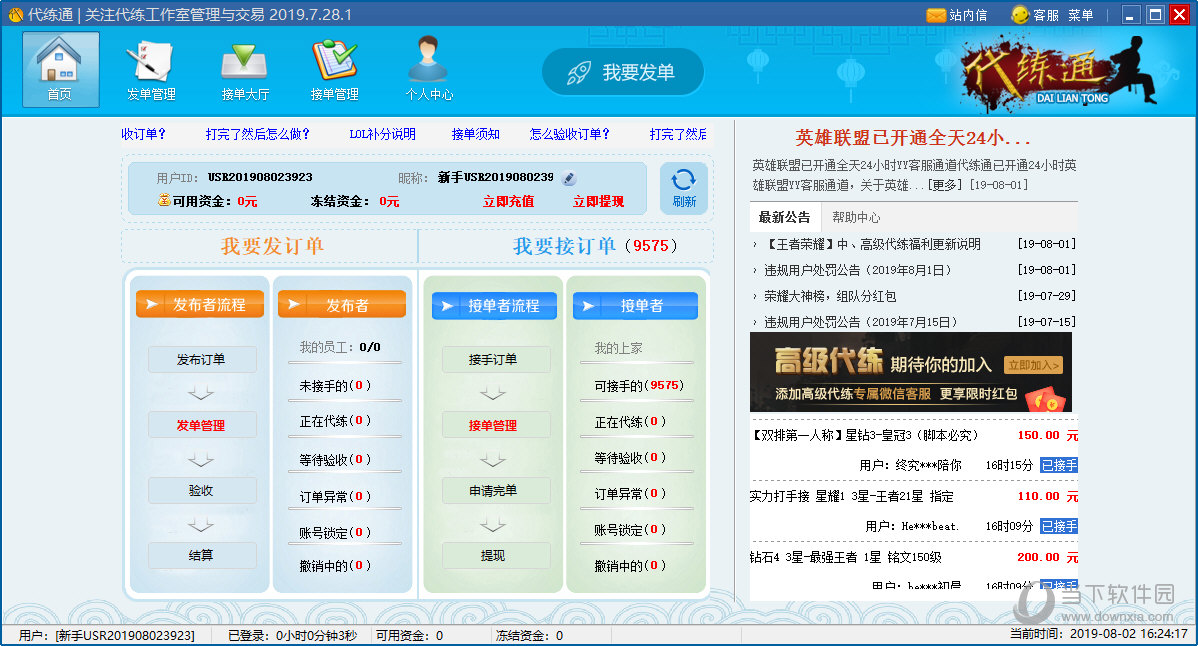Open the 怎么验收订单? link

click(x=569, y=134)
